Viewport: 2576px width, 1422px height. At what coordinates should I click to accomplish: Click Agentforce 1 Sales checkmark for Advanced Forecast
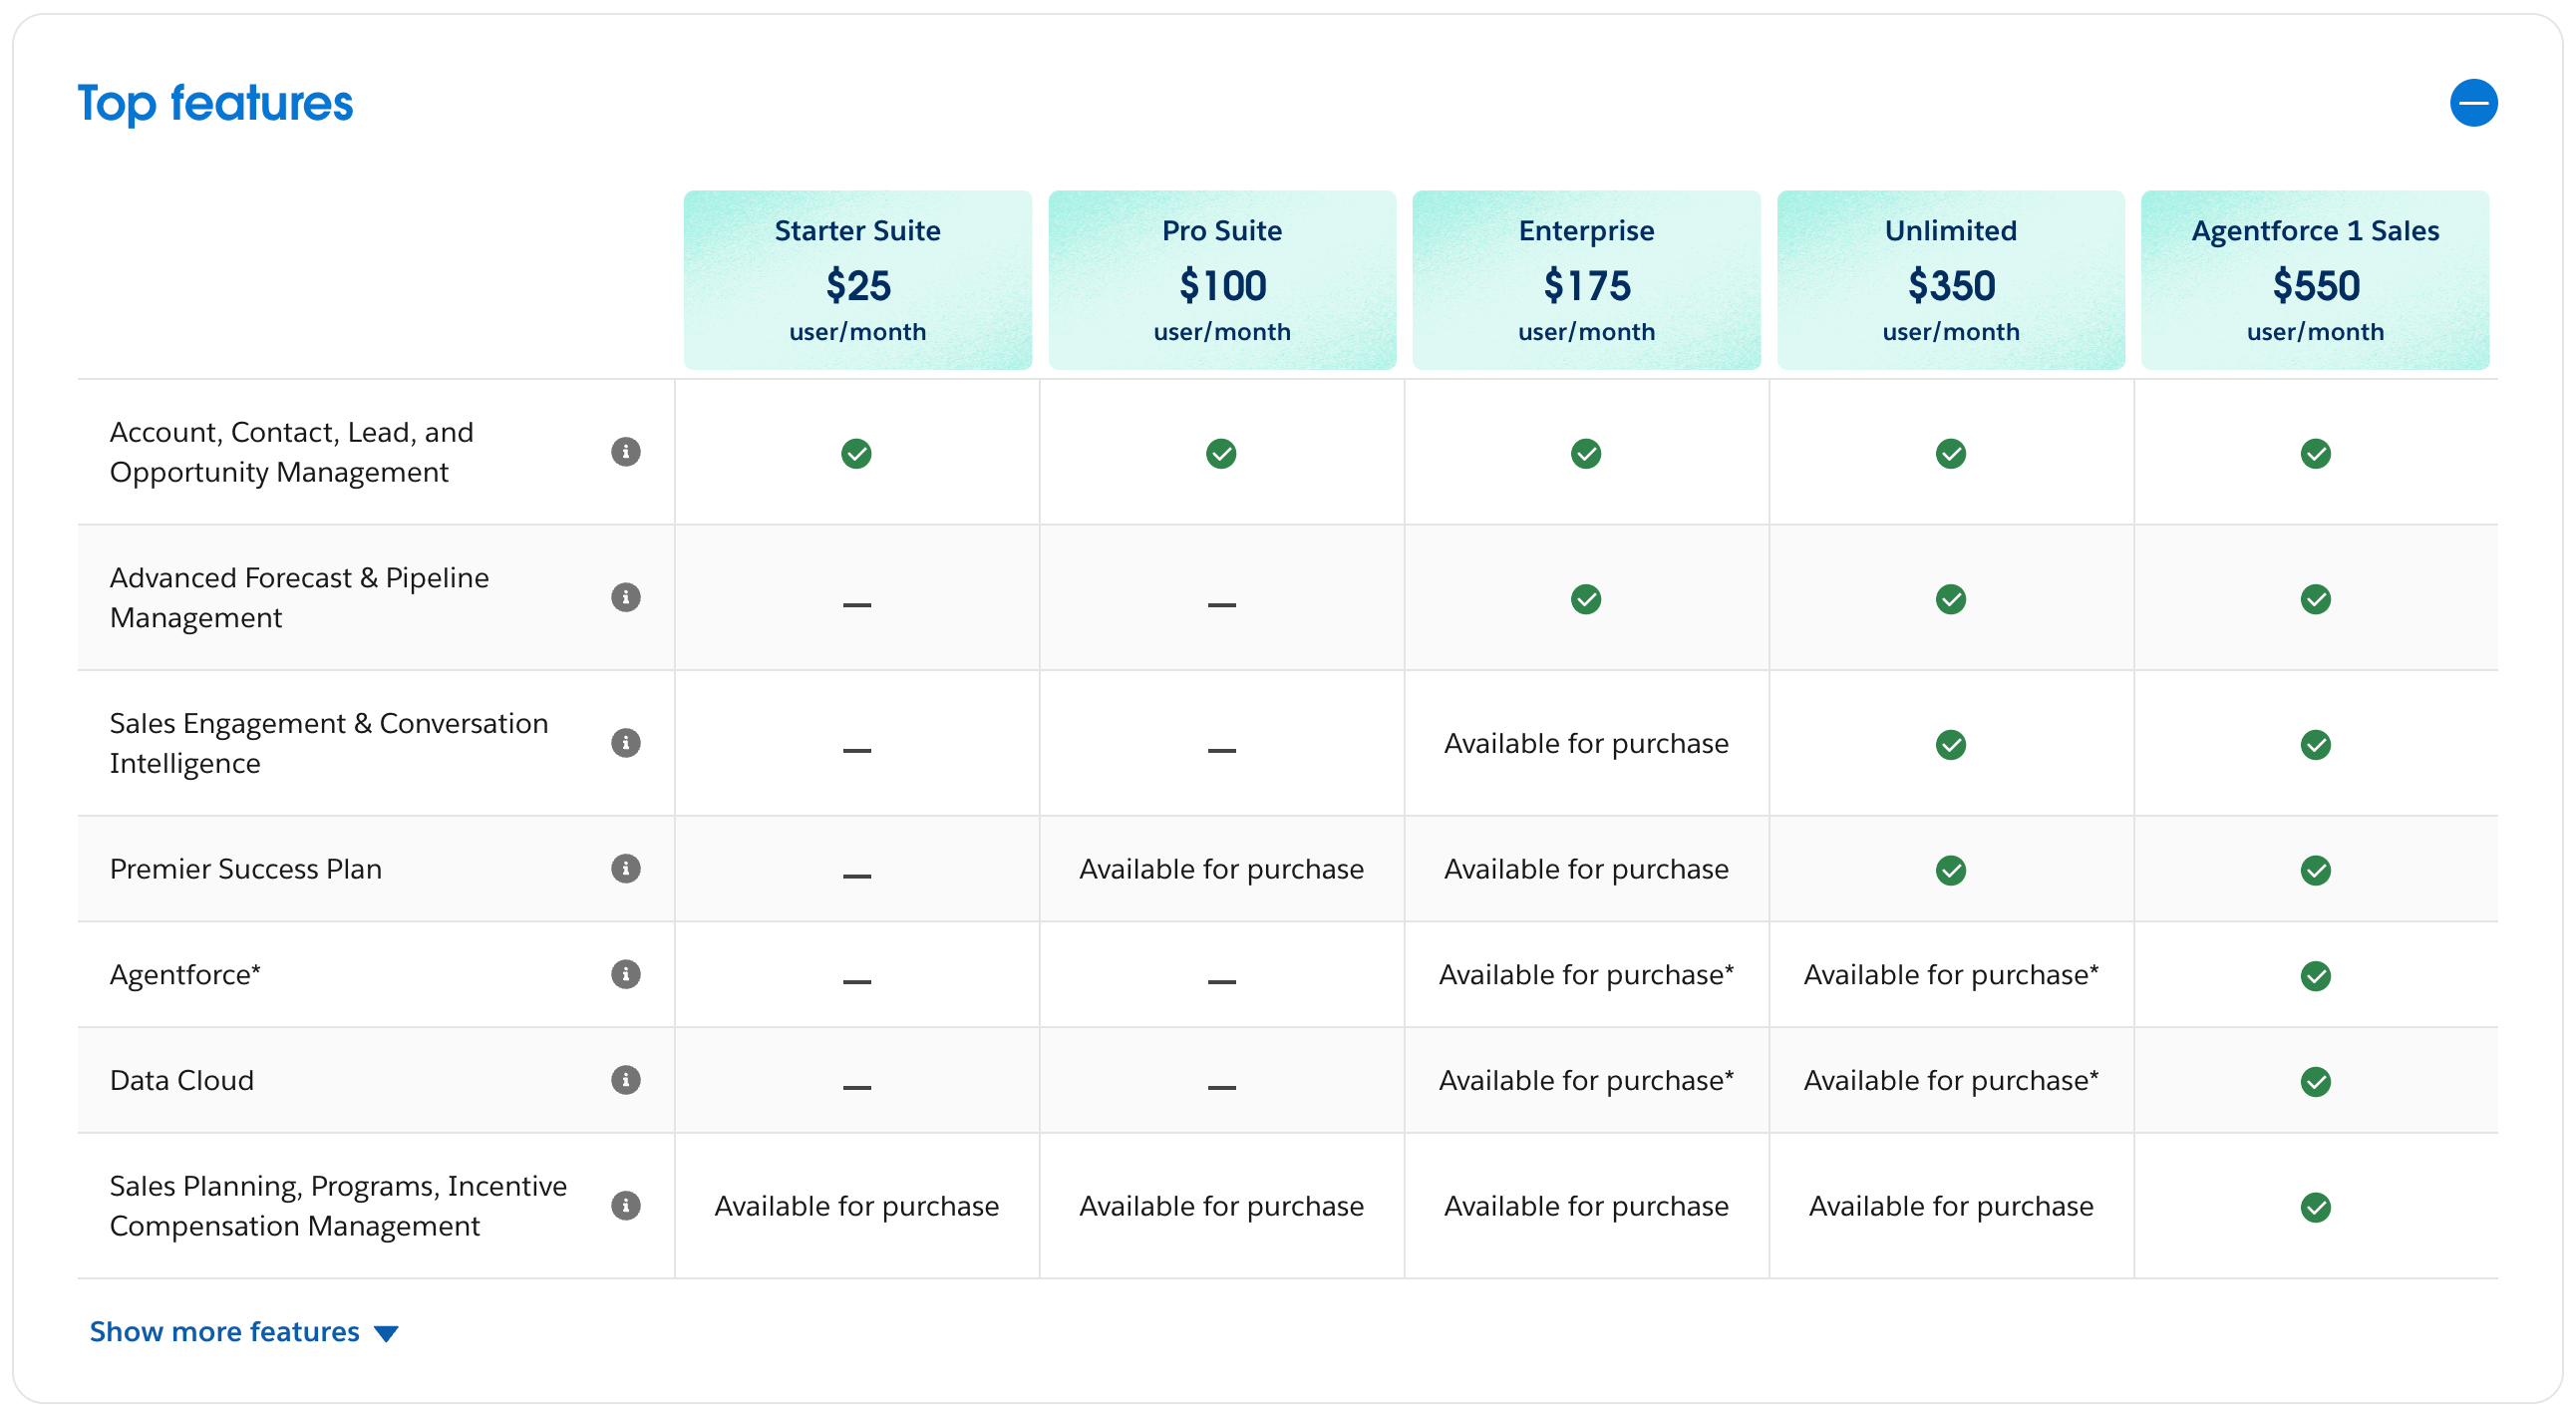coord(2316,599)
